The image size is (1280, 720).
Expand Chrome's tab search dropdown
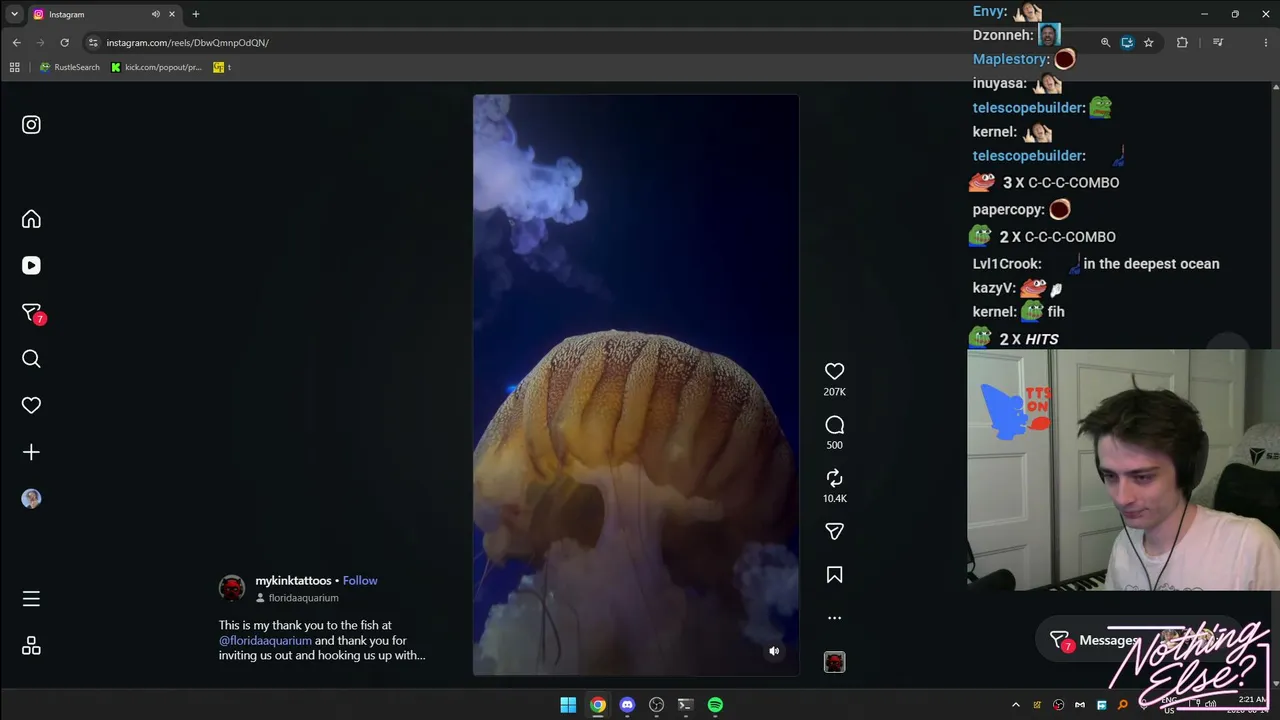click(x=14, y=14)
